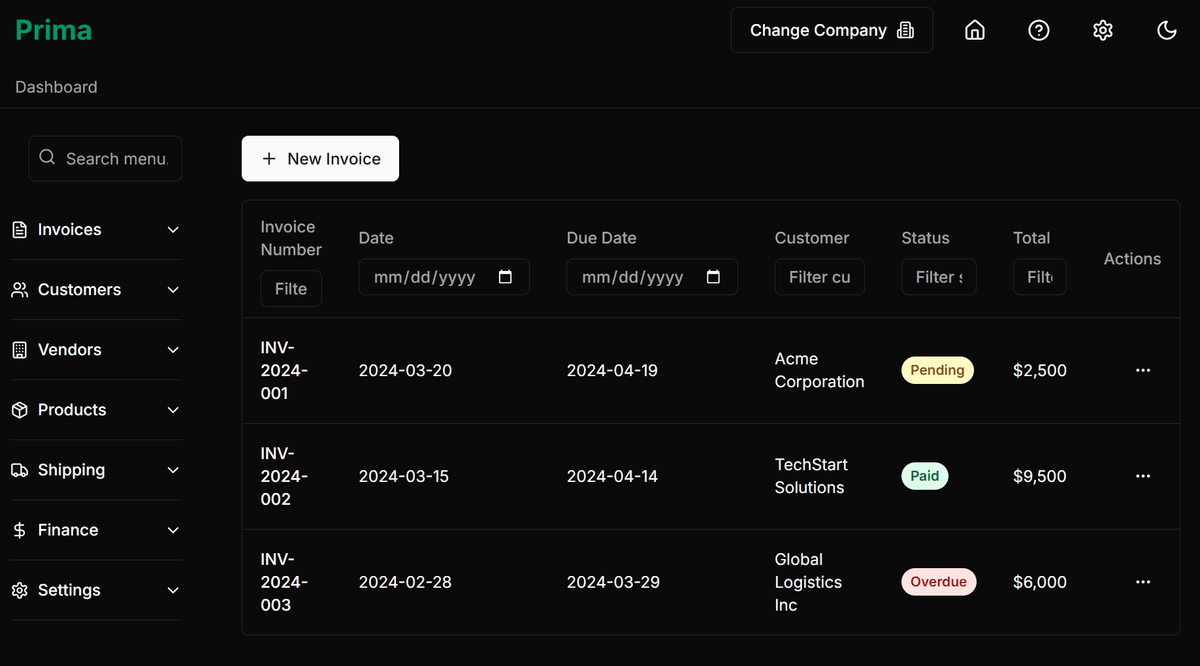This screenshot has height=666, width=1200.
Task: Open actions menu for INV-2024-003
Action: (1143, 582)
